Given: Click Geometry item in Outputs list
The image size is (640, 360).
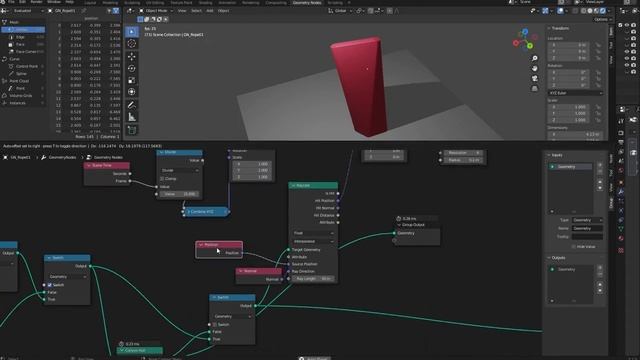Looking at the screenshot, I should pos(571,269).
